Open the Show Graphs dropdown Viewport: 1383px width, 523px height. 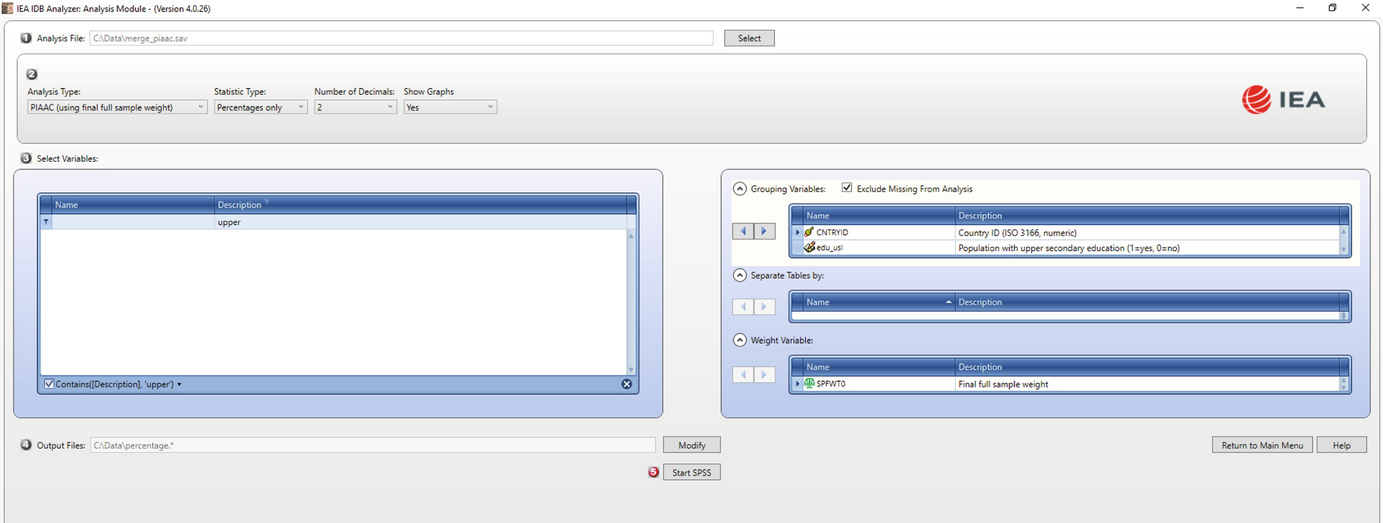click(x=450, y=107)
